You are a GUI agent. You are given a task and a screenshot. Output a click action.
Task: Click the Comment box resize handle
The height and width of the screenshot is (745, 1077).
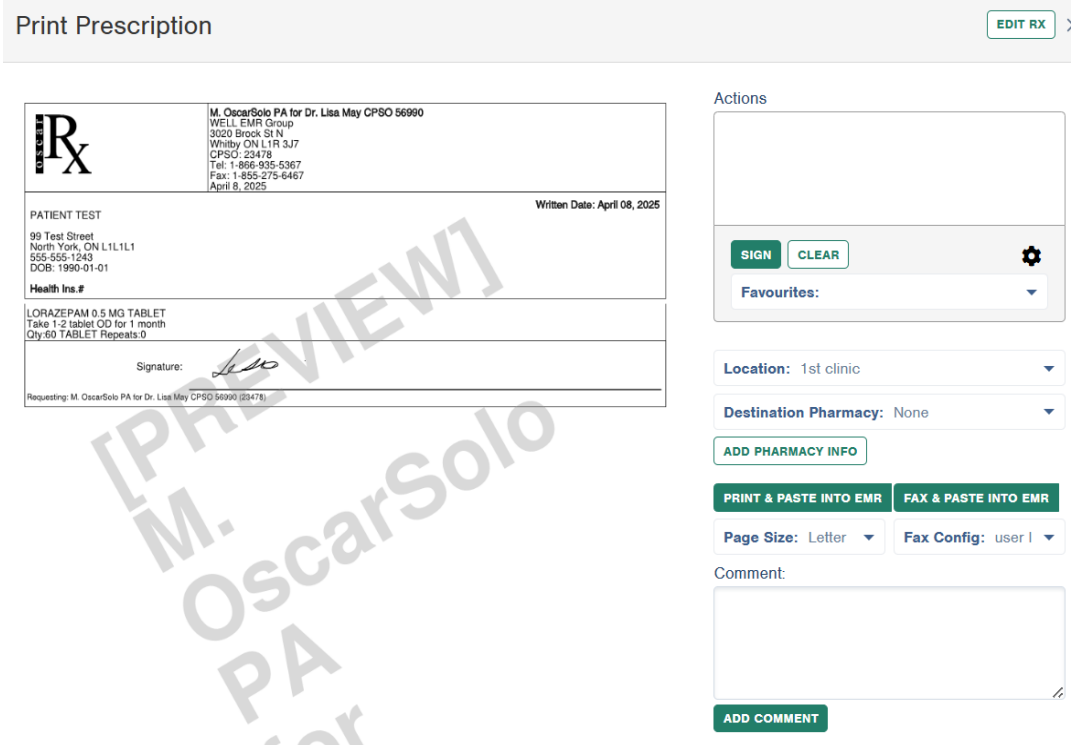1058,692
